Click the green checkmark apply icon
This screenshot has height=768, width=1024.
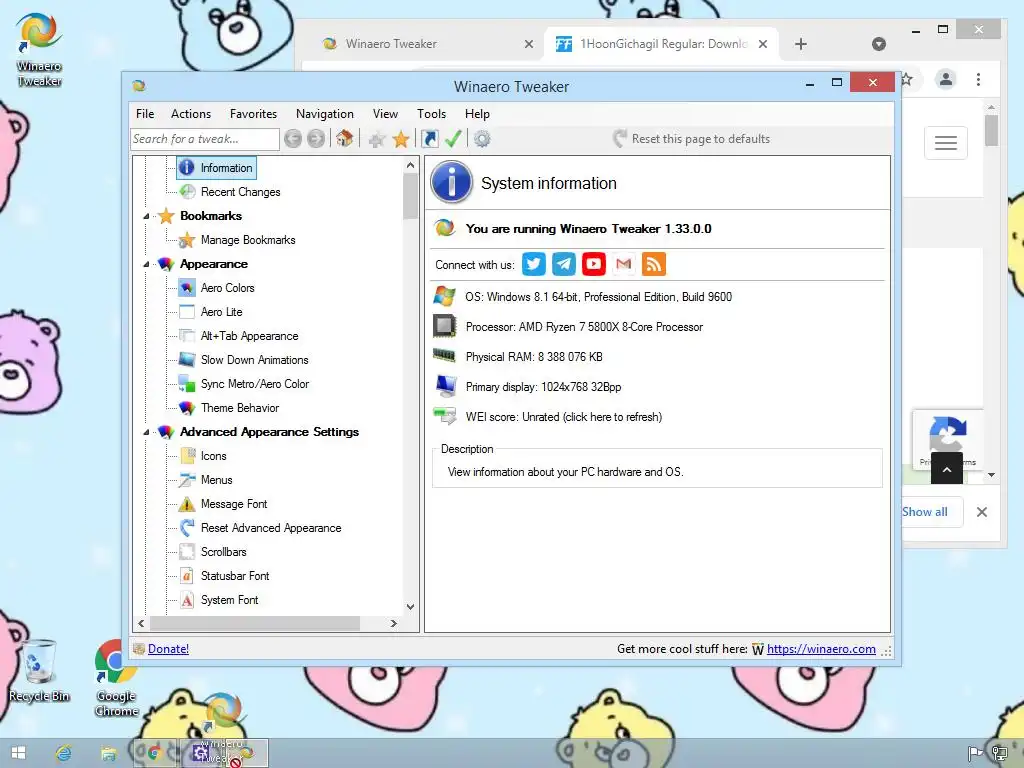tap(453, 138)
